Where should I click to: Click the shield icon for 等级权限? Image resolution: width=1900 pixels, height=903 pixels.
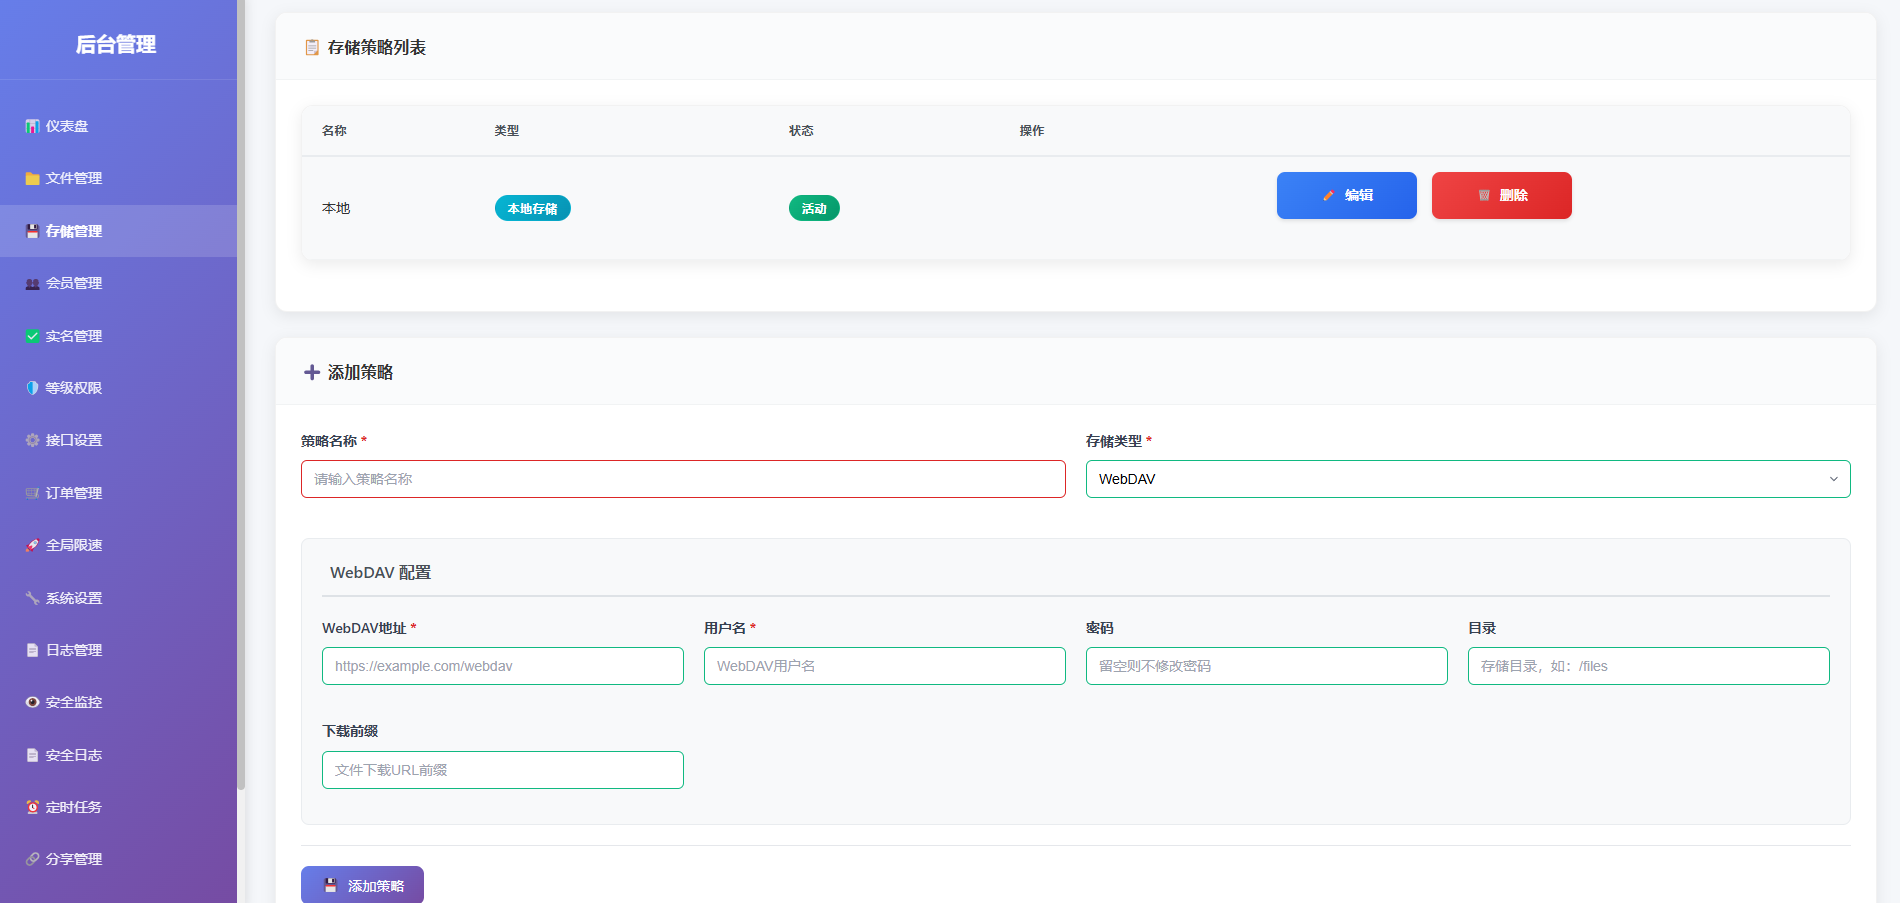32,388
